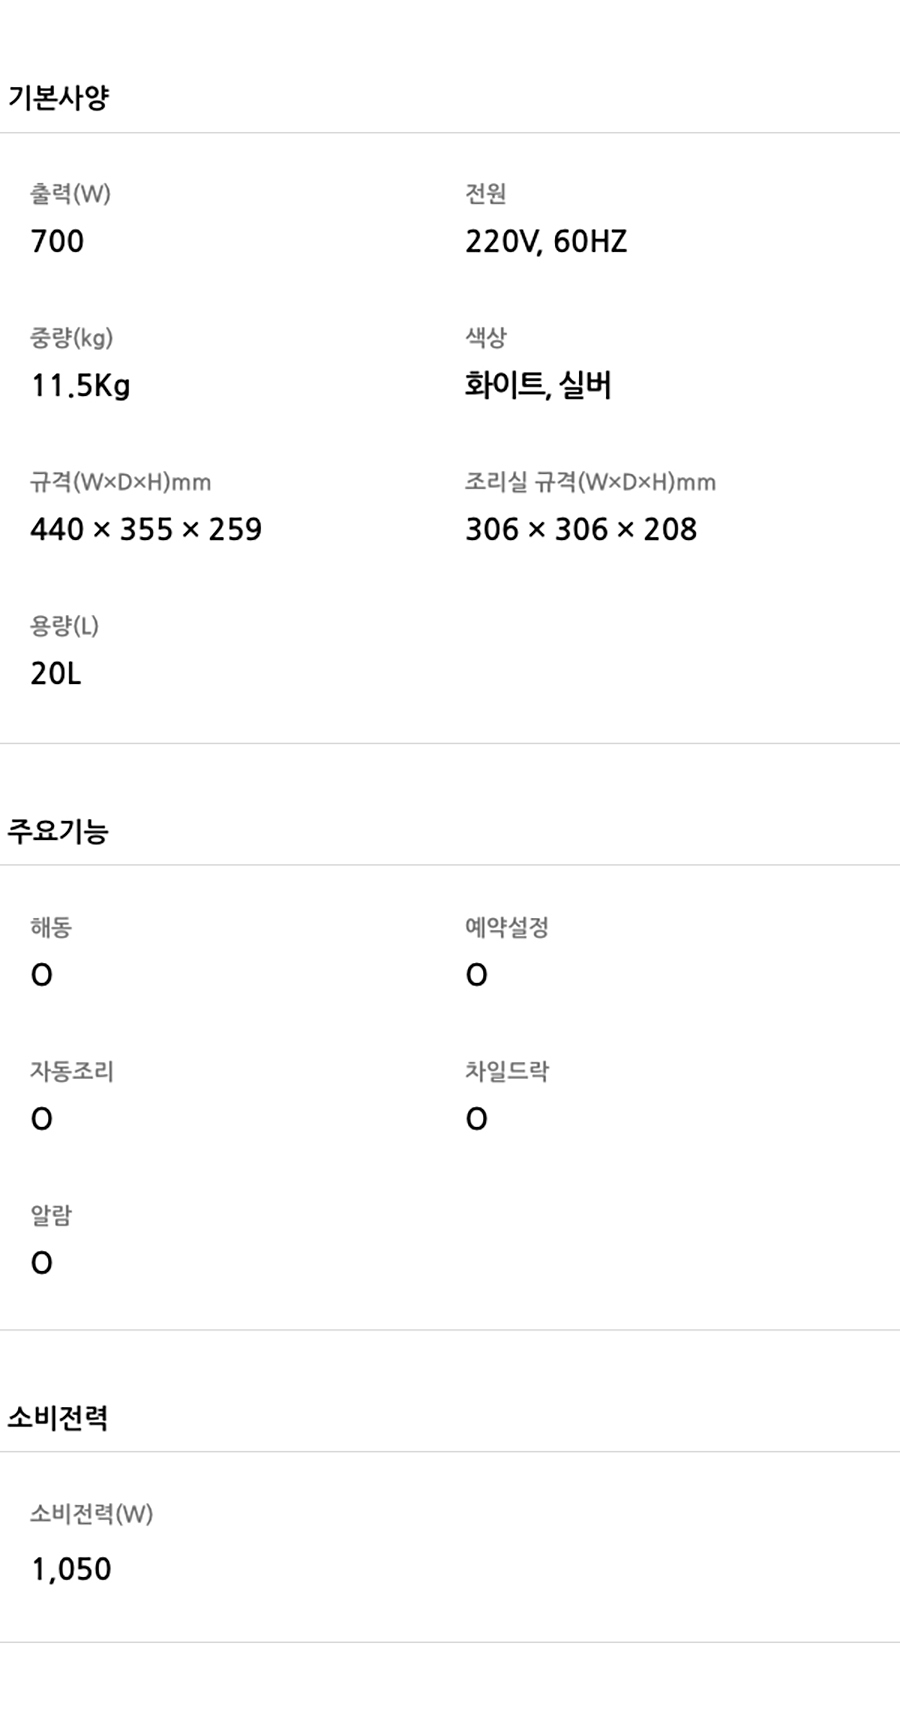Click the 예약설정 feature label
Screen dimensions: 900x1718
507,927
